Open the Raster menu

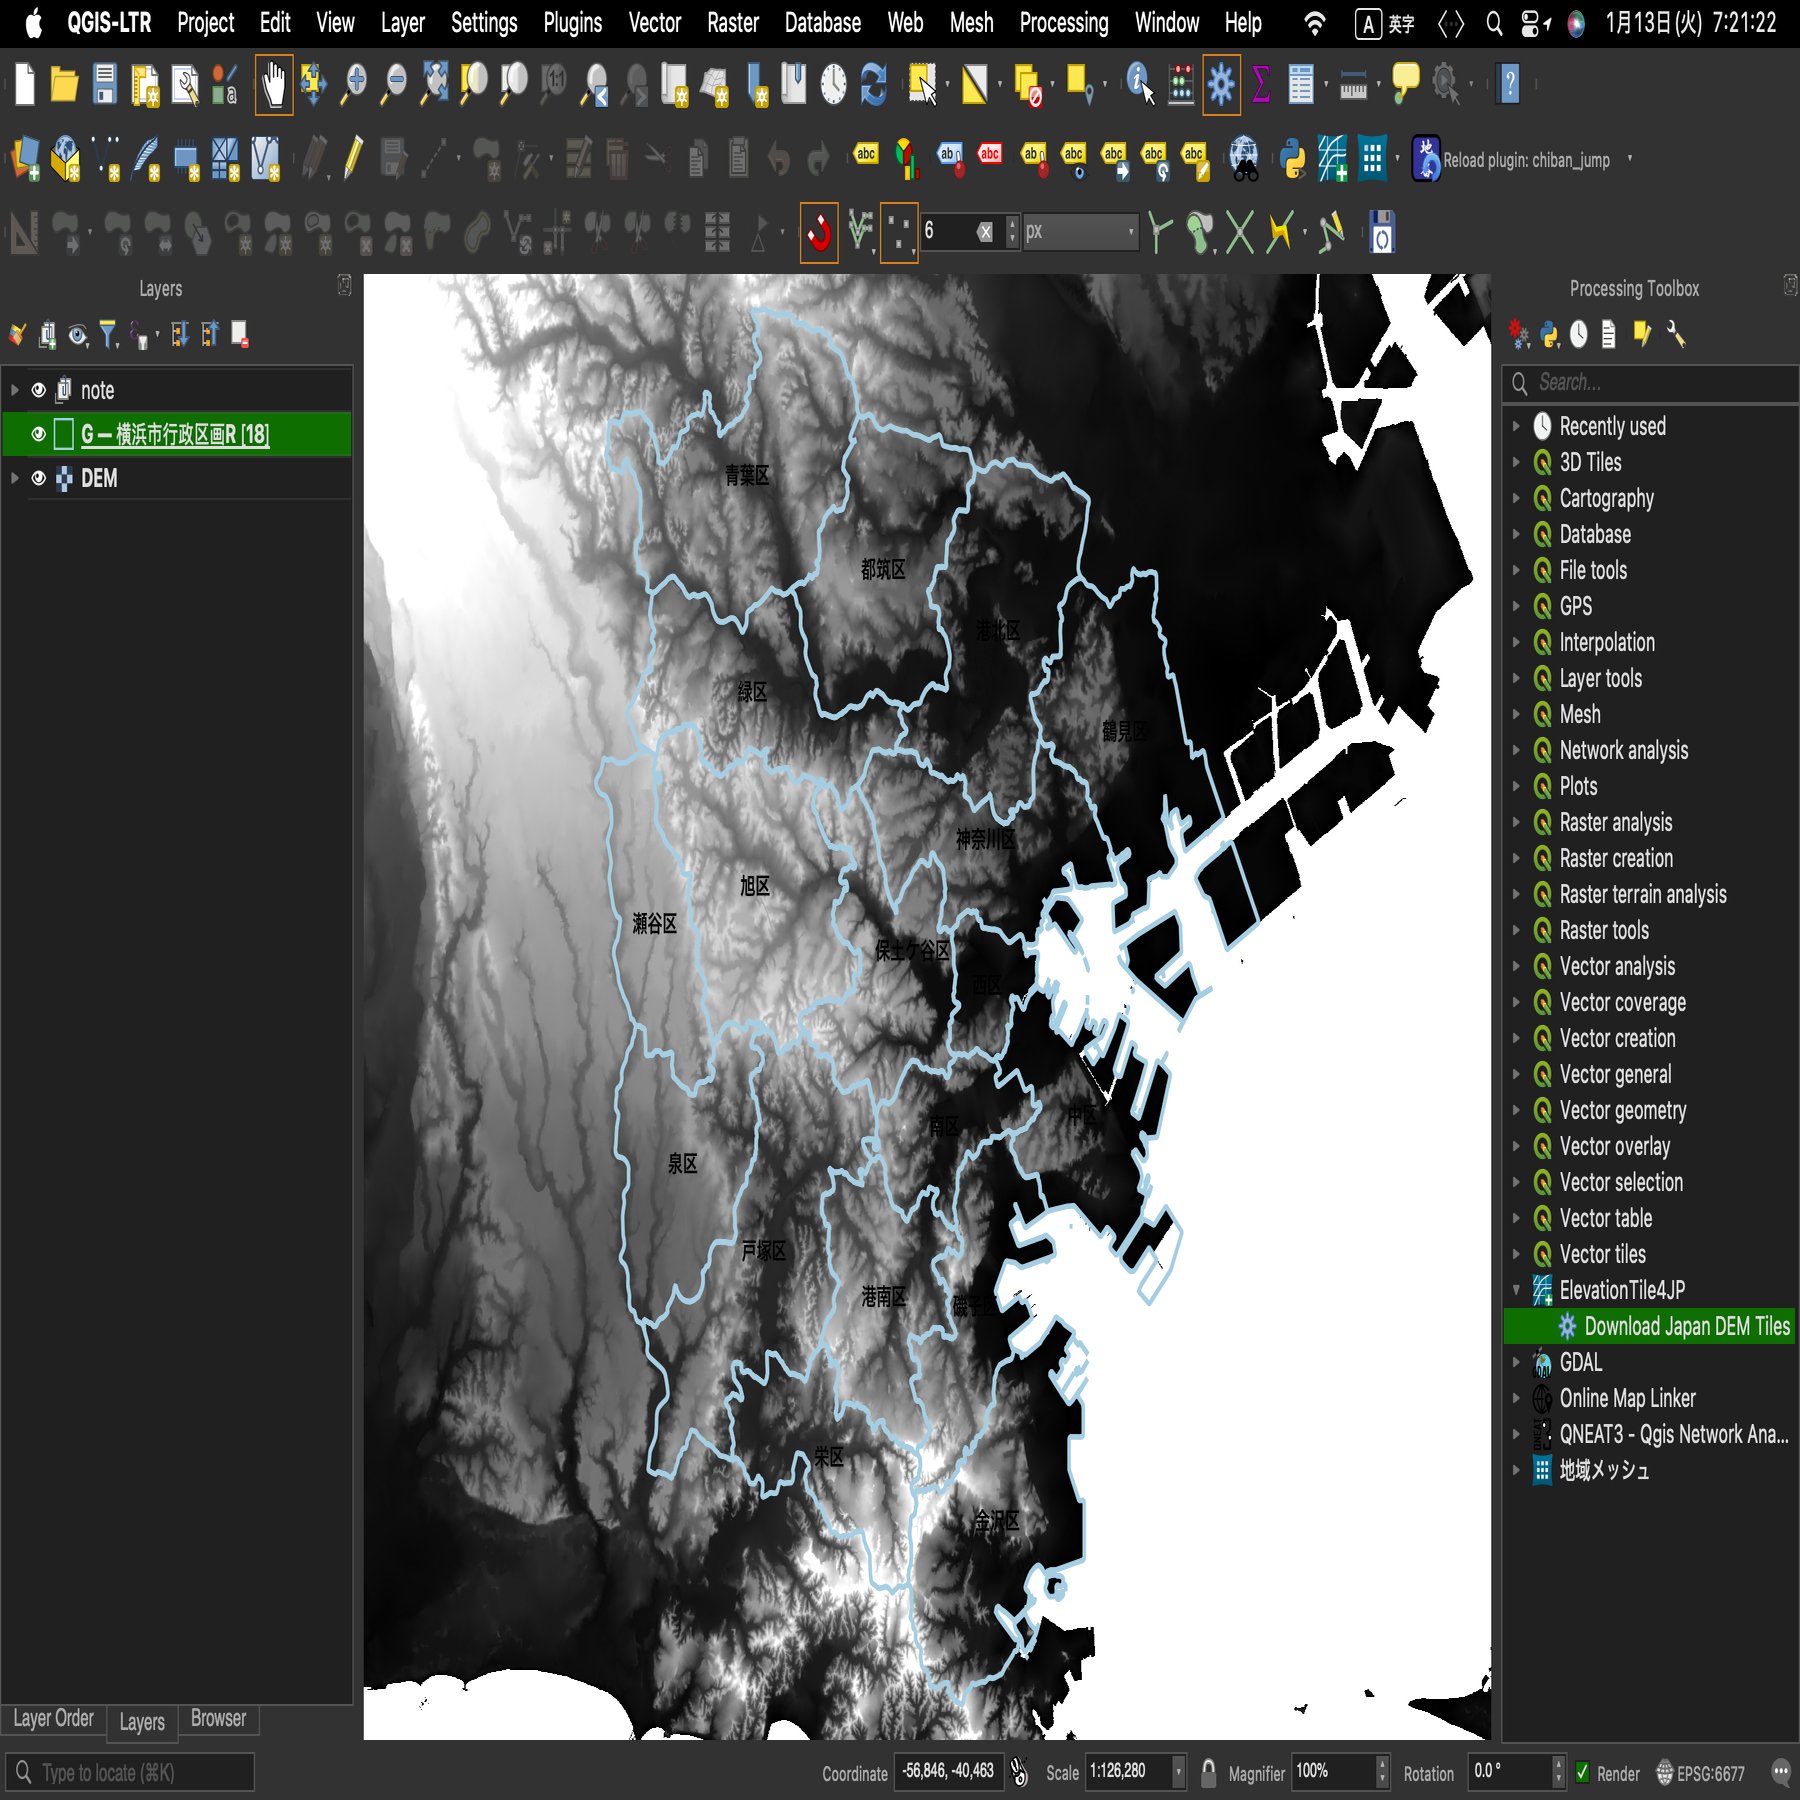733,23
